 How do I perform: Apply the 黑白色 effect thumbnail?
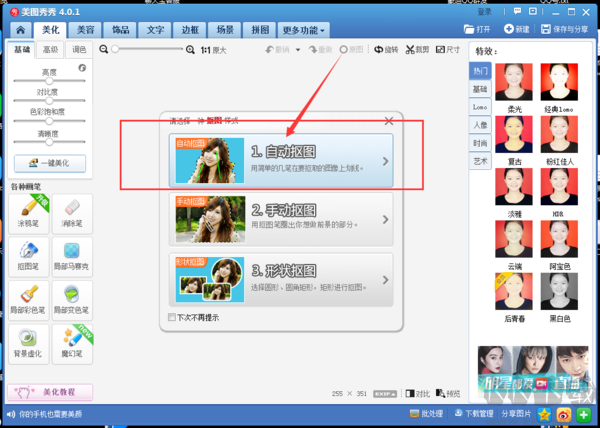(559, 291)
